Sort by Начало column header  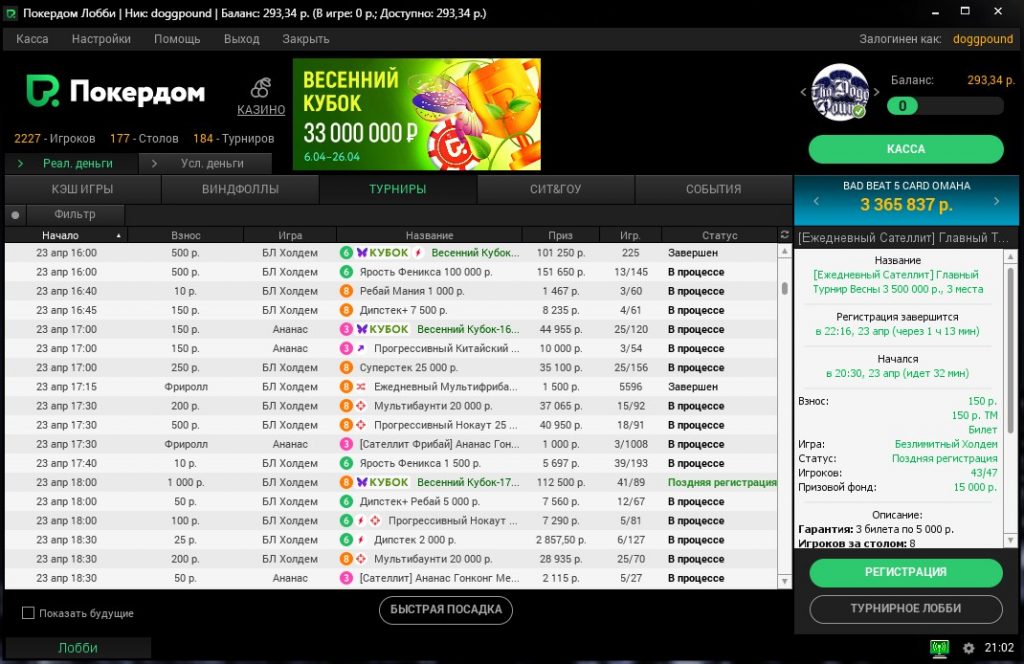tap(66, 235)
